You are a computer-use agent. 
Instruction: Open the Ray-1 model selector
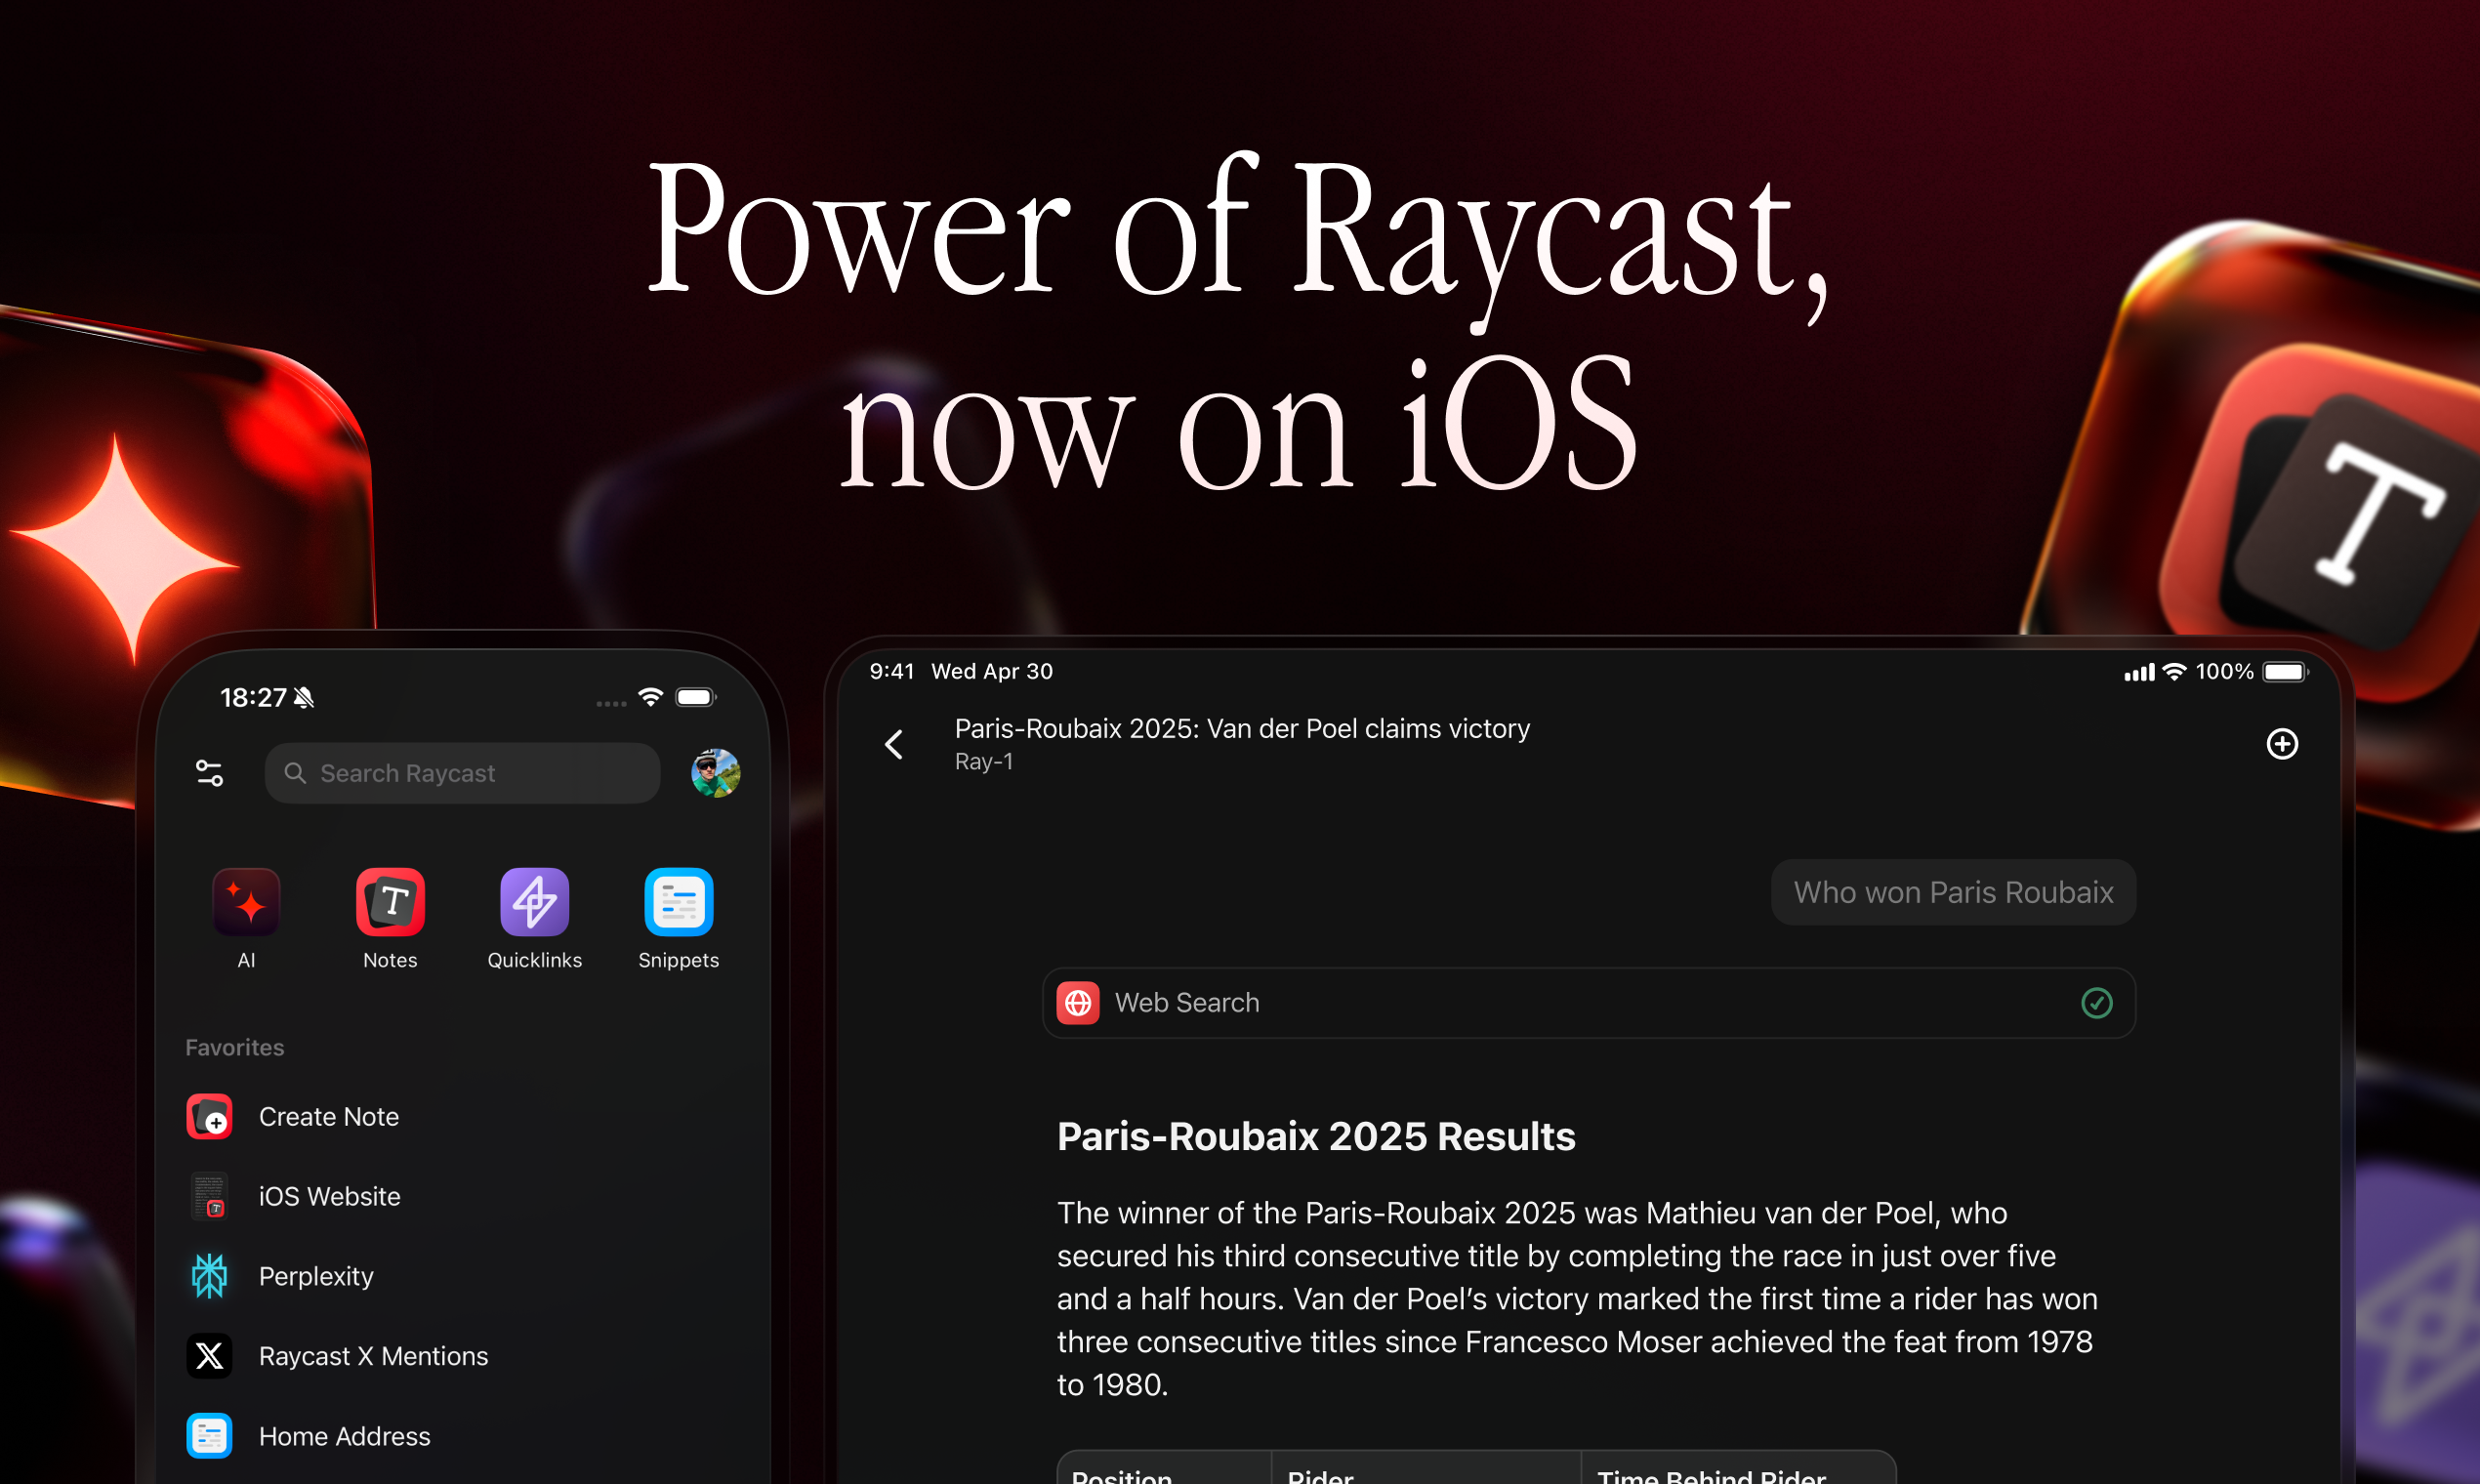[x=984, y=761]
